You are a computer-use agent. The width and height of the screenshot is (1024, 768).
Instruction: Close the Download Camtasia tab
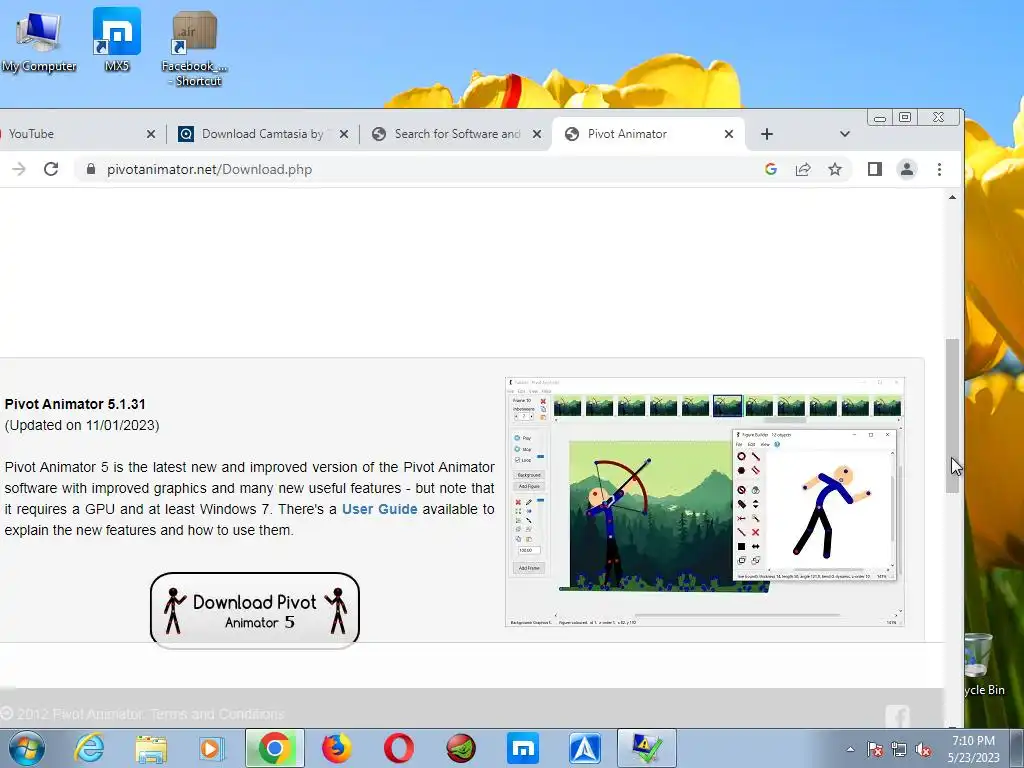tap(344, 134)
